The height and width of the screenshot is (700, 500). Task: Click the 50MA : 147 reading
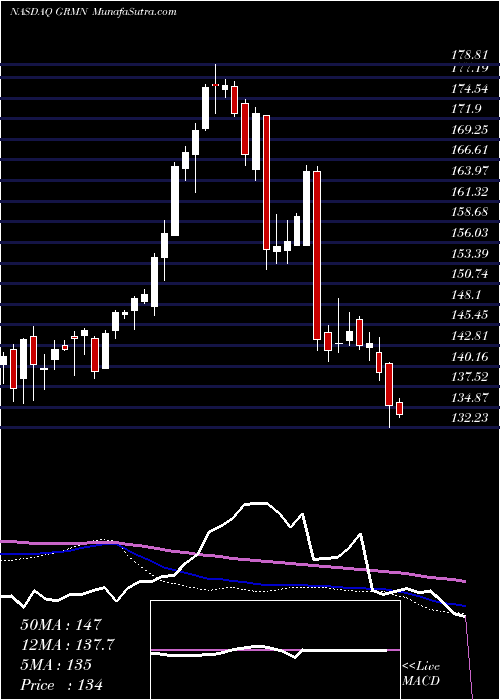click(61, 624)
